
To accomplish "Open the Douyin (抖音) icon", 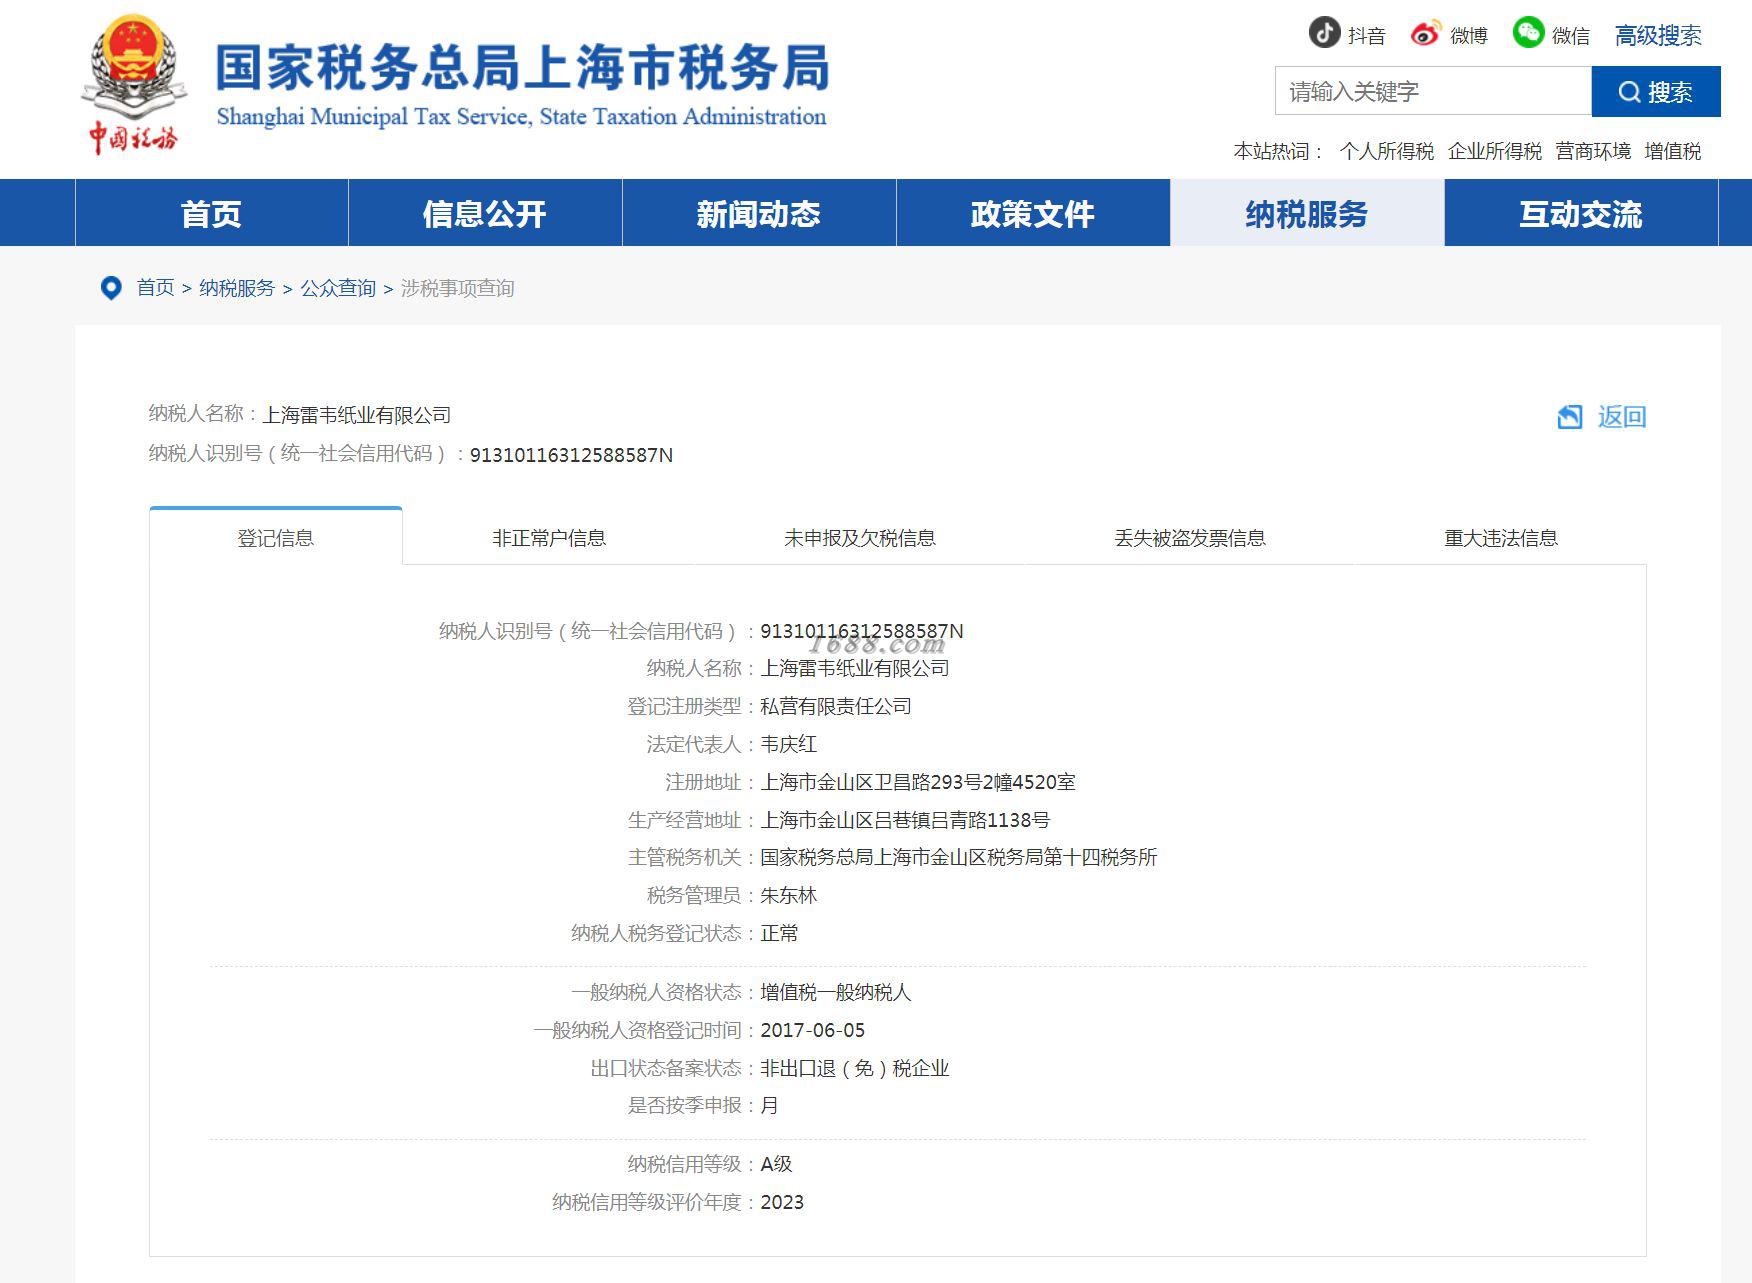I will tap(1324, 33).
